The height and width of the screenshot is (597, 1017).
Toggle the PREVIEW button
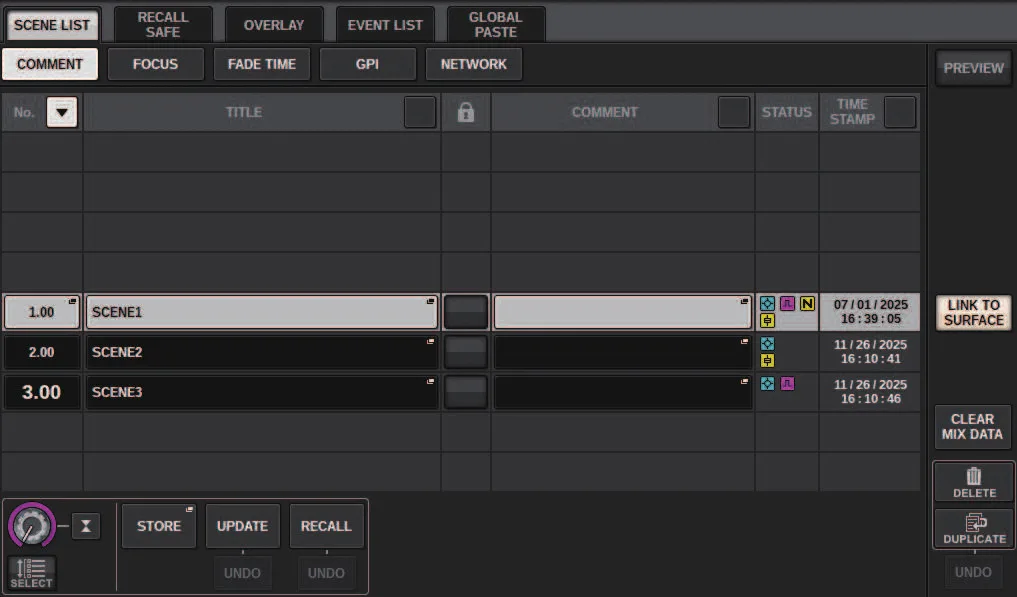[x=973, y=68]
